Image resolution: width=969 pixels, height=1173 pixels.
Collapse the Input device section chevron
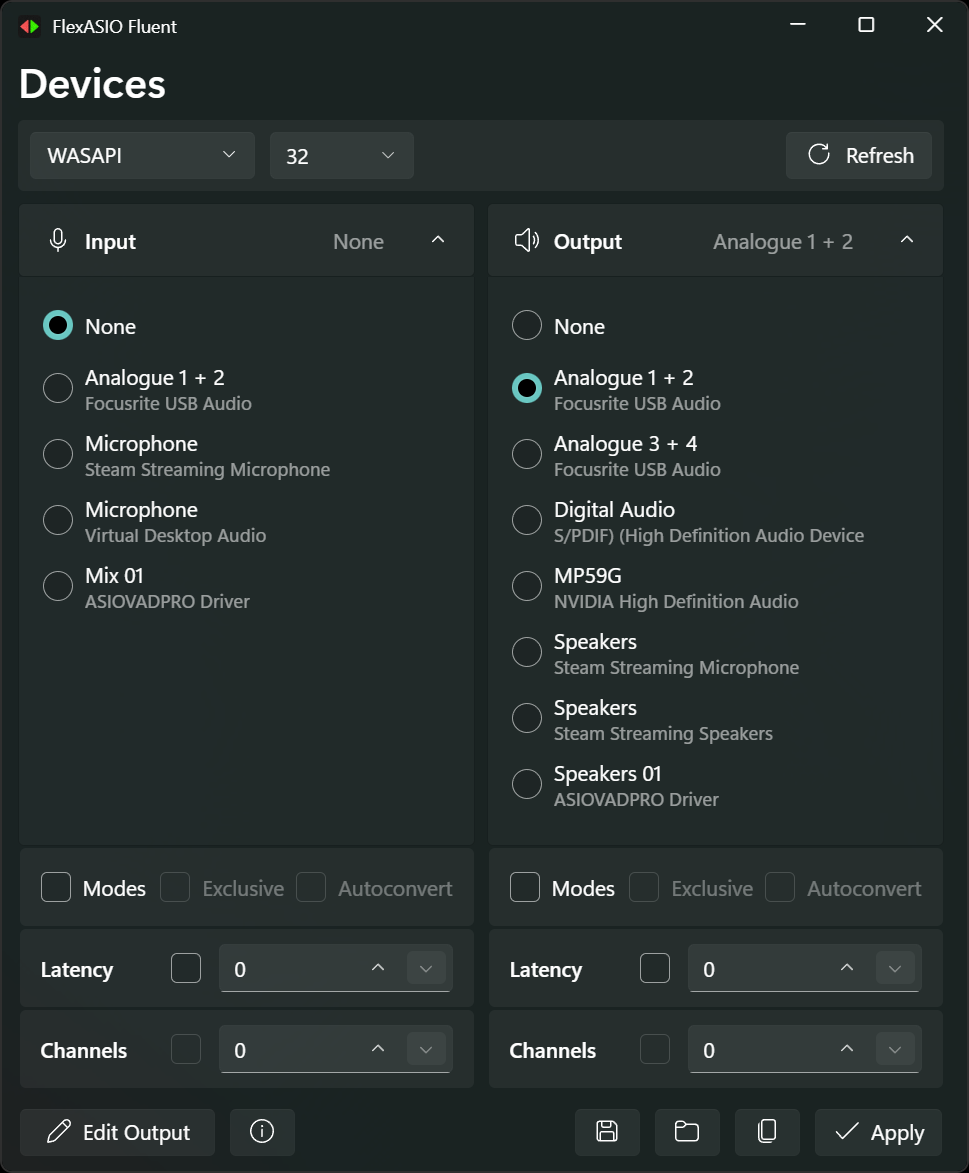point(438,240)
